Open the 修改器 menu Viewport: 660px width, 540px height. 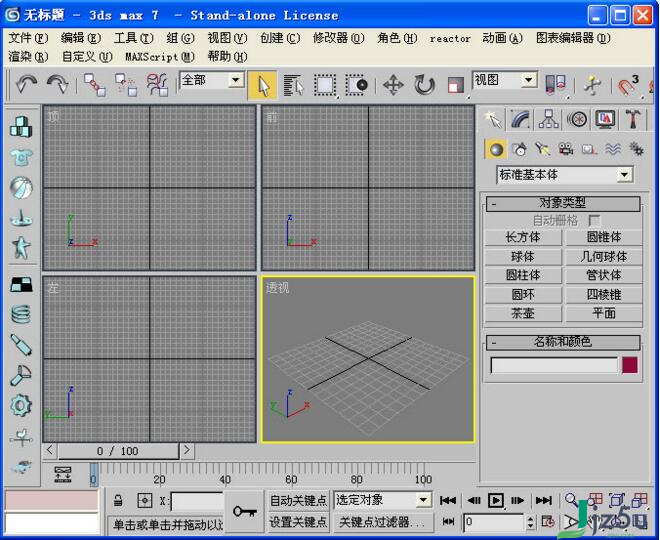point(338,38)
